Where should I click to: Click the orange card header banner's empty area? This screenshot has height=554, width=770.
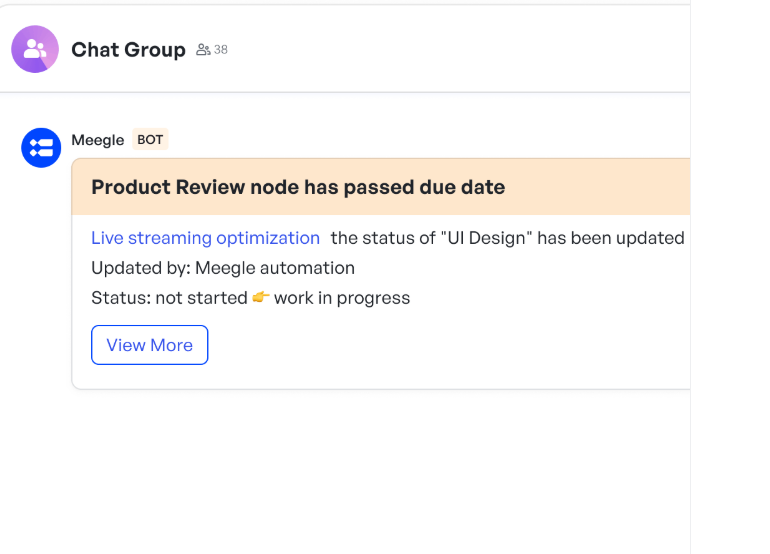tap(600, 187)
